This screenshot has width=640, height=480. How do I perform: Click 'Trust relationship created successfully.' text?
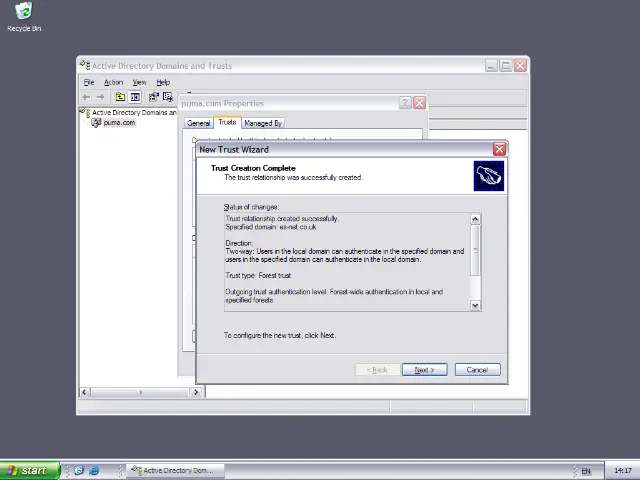[282, 219]
